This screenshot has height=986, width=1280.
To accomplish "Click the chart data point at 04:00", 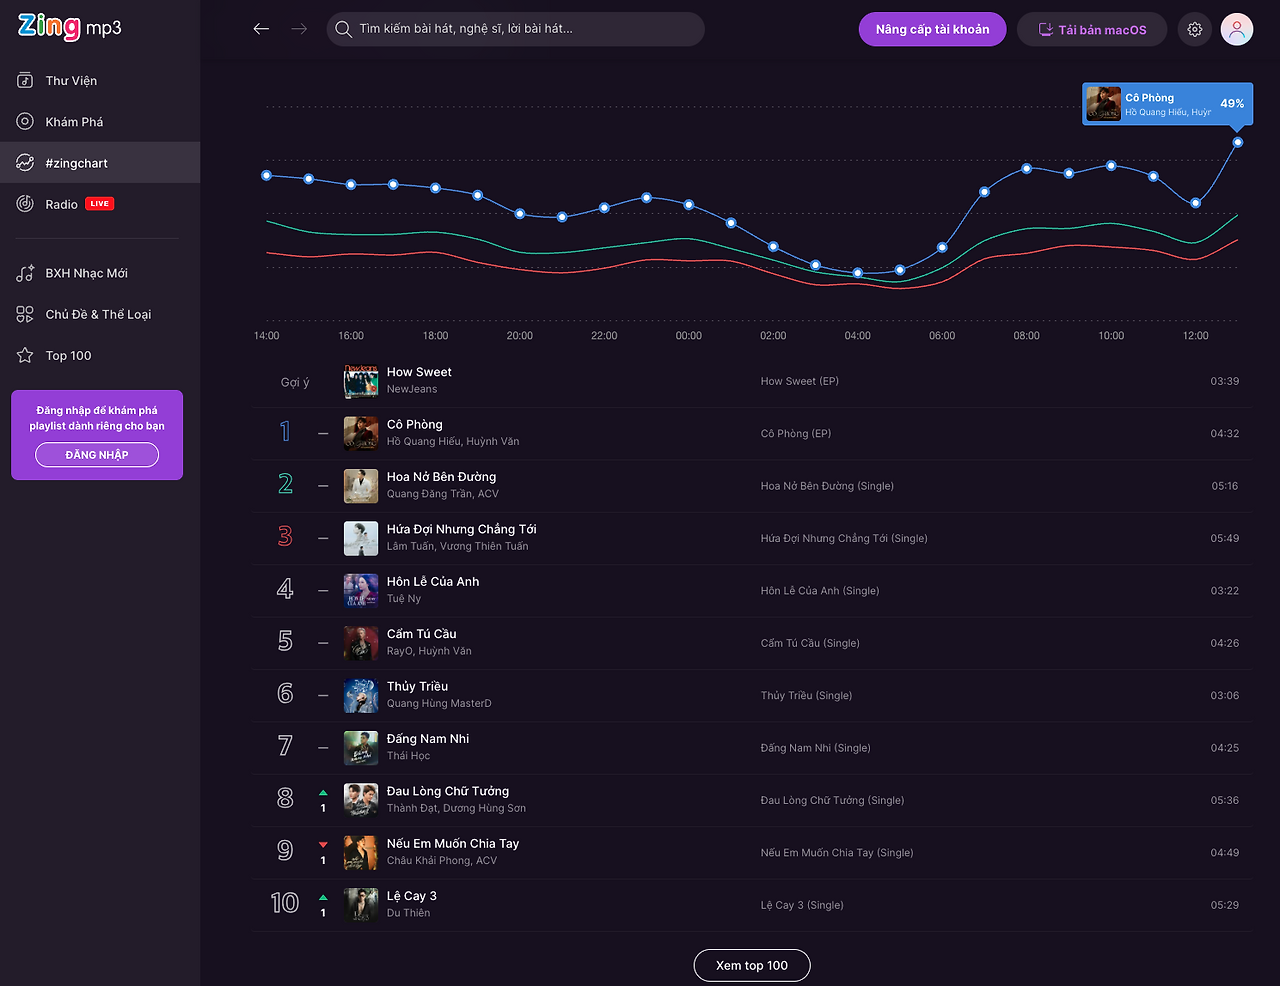I will point(858,273).
